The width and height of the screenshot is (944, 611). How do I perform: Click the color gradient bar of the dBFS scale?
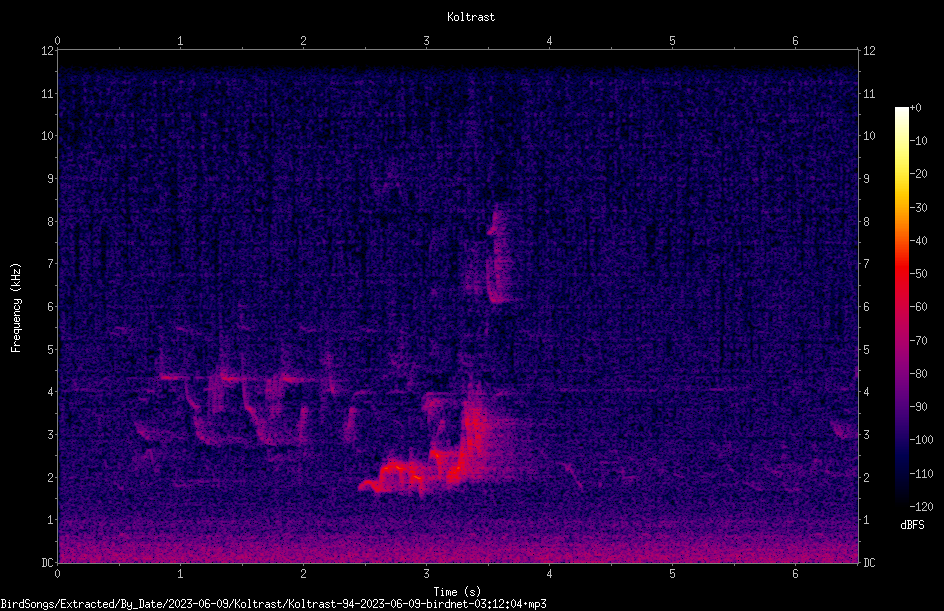click(901, 307)
